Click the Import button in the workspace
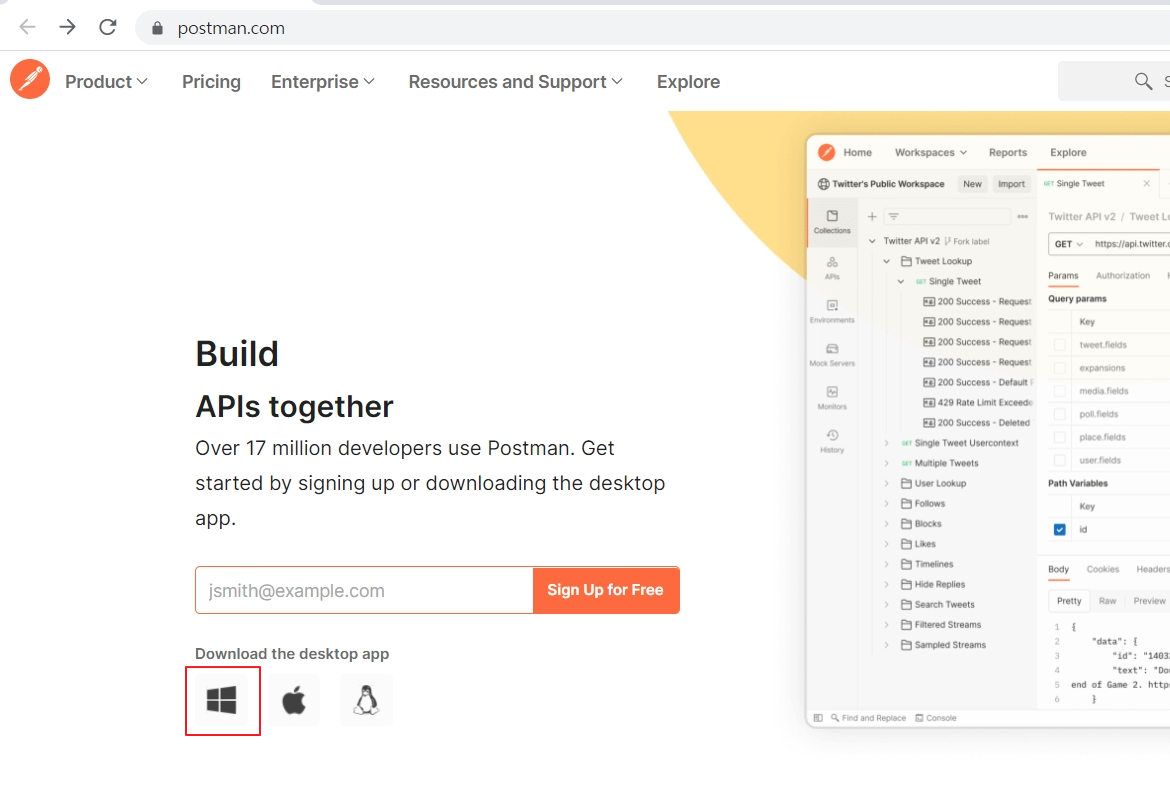Image resolution: width=1170 pixels, height=794 pixels. [x=1011, y=184]
